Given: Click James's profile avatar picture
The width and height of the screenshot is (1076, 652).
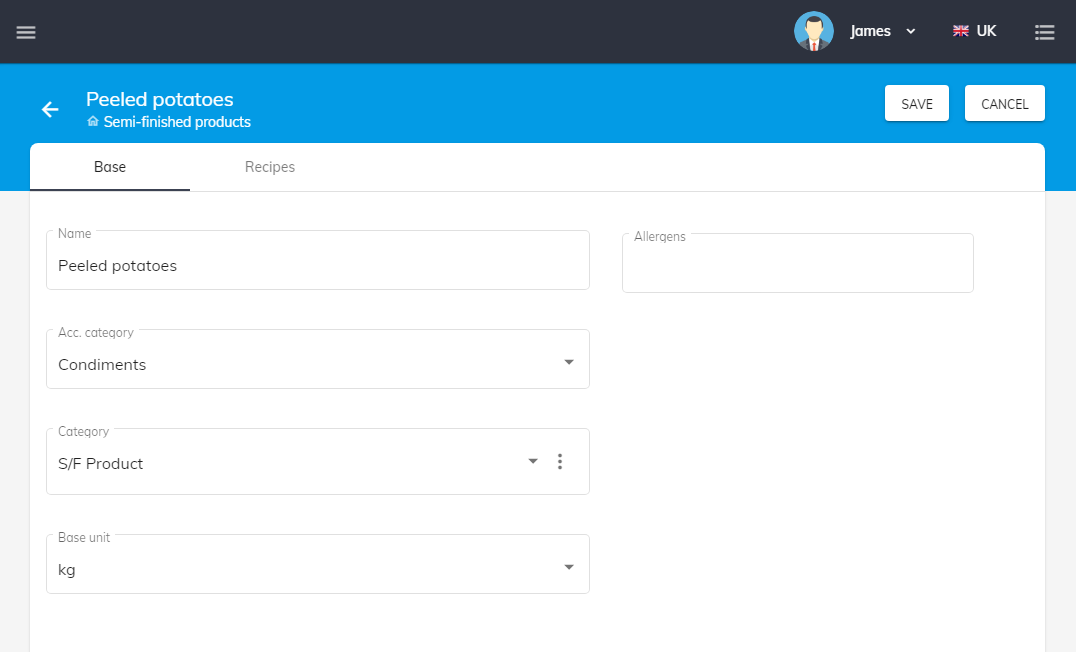Looking at the screenshot, I should (x=813, y=31).
